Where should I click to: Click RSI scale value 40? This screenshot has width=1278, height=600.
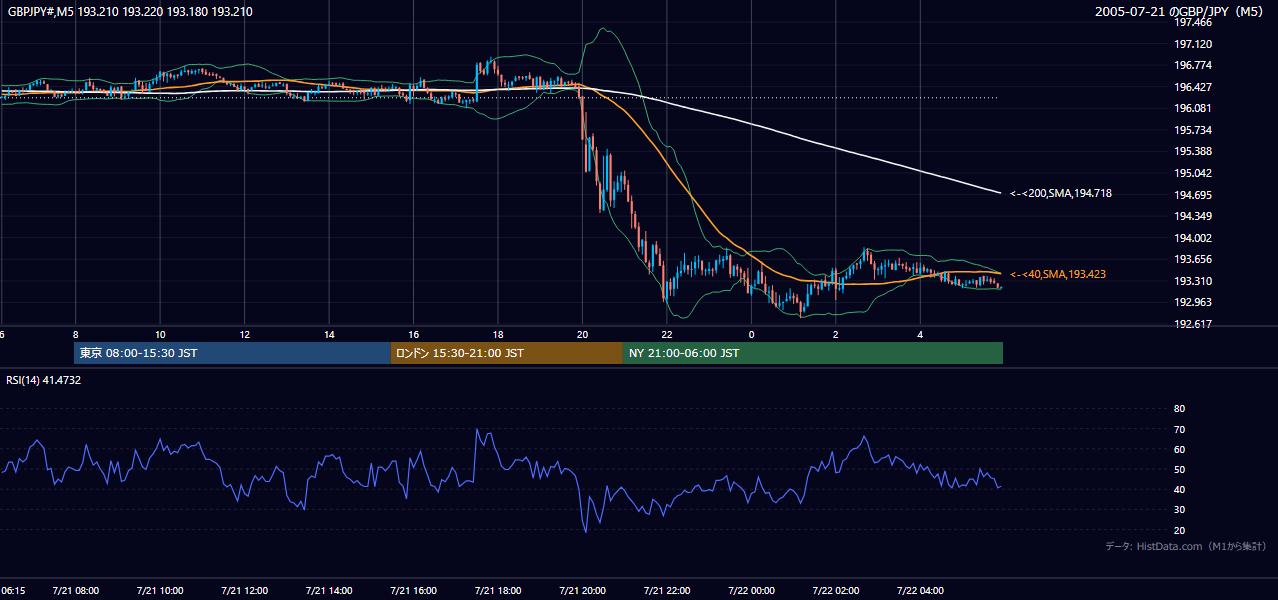1179,489
